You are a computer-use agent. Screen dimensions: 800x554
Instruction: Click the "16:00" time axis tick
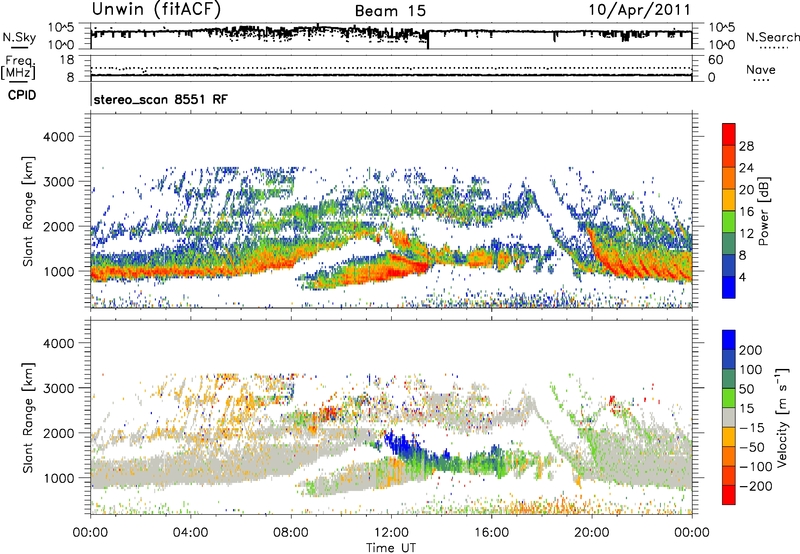[x=491, y=533]
